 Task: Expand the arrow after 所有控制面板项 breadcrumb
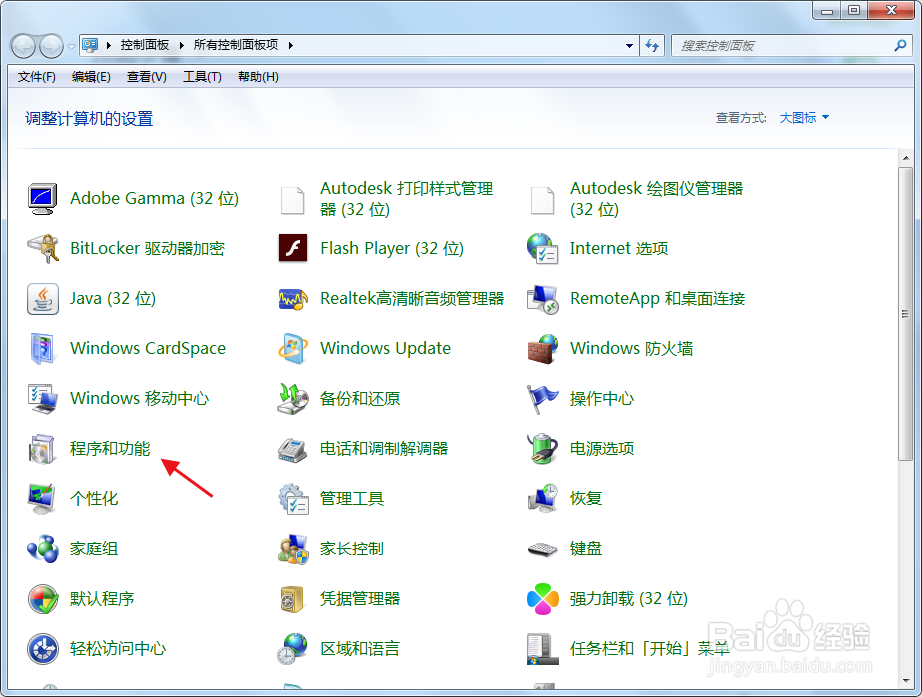pos(290,45)
